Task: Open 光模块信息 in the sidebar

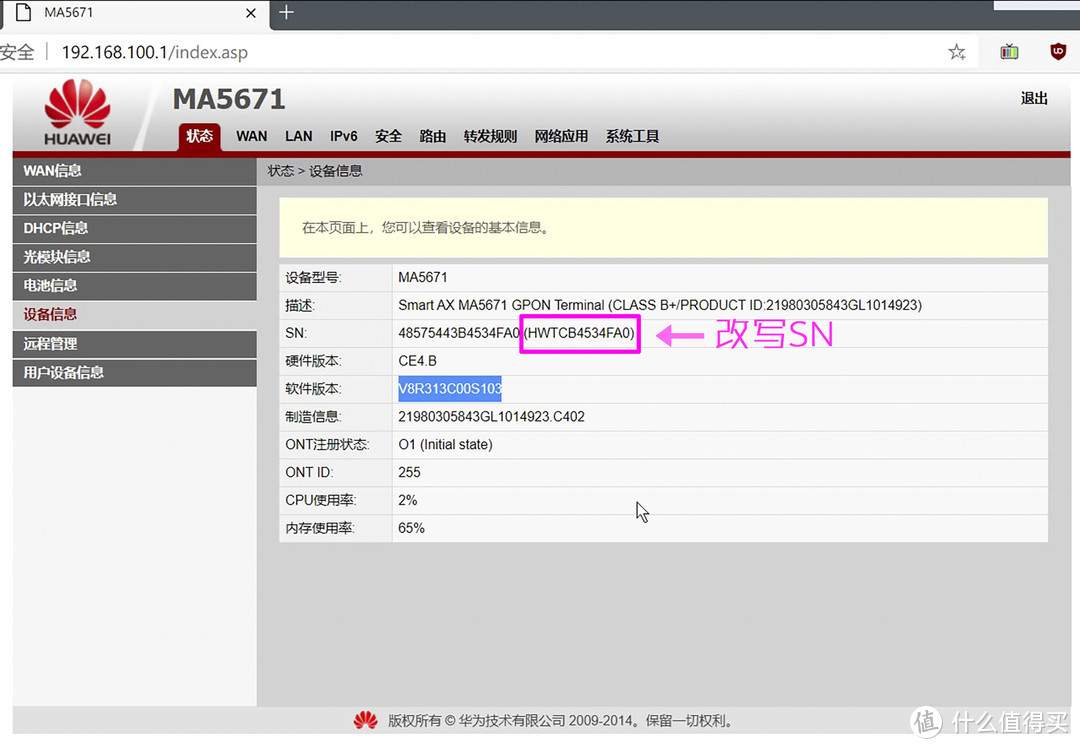Action: point(134,257)
